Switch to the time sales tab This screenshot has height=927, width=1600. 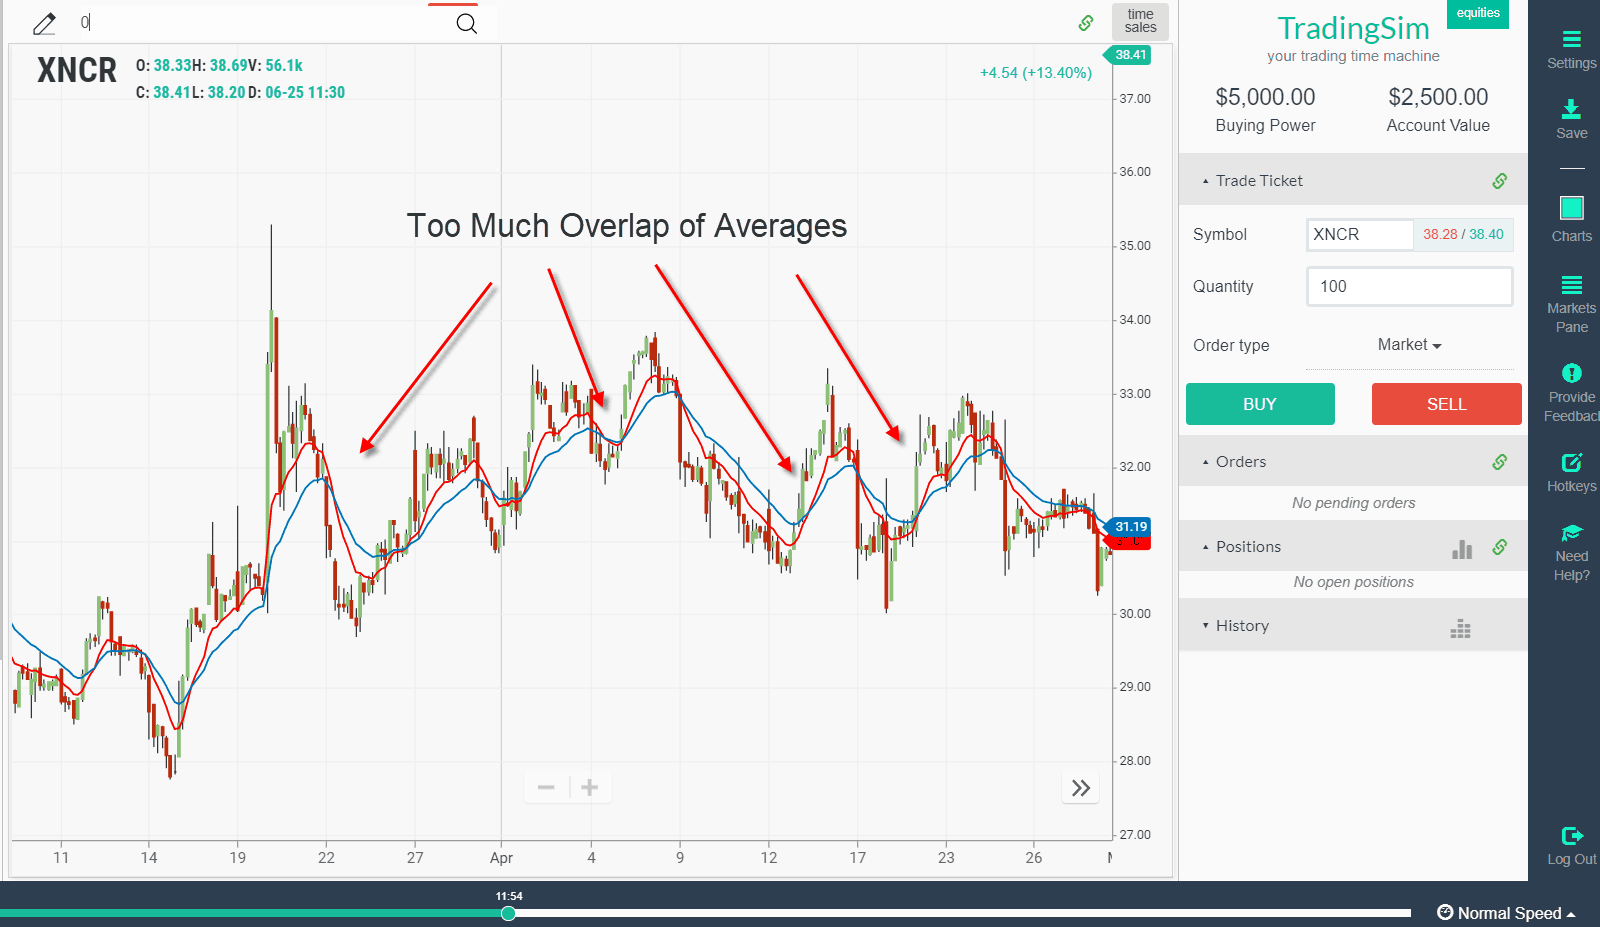(1139, 21)
